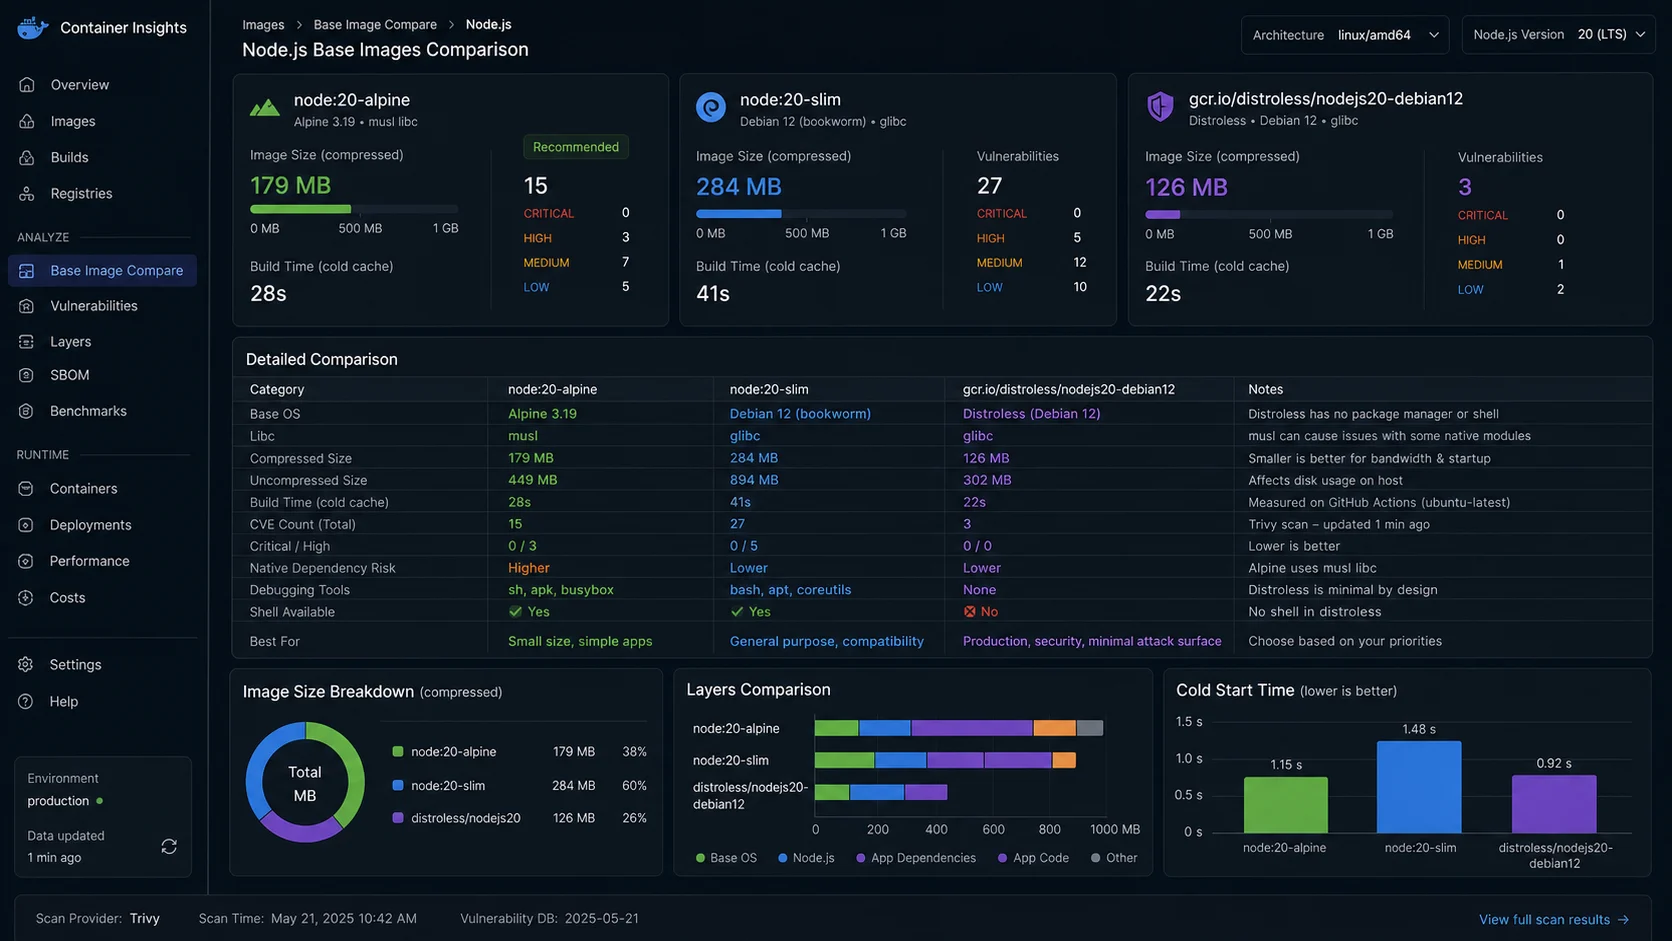Viewport: 1672px width, 941px height.
Task: Click 'Small size, simple apps' cell
Action: 580,642
